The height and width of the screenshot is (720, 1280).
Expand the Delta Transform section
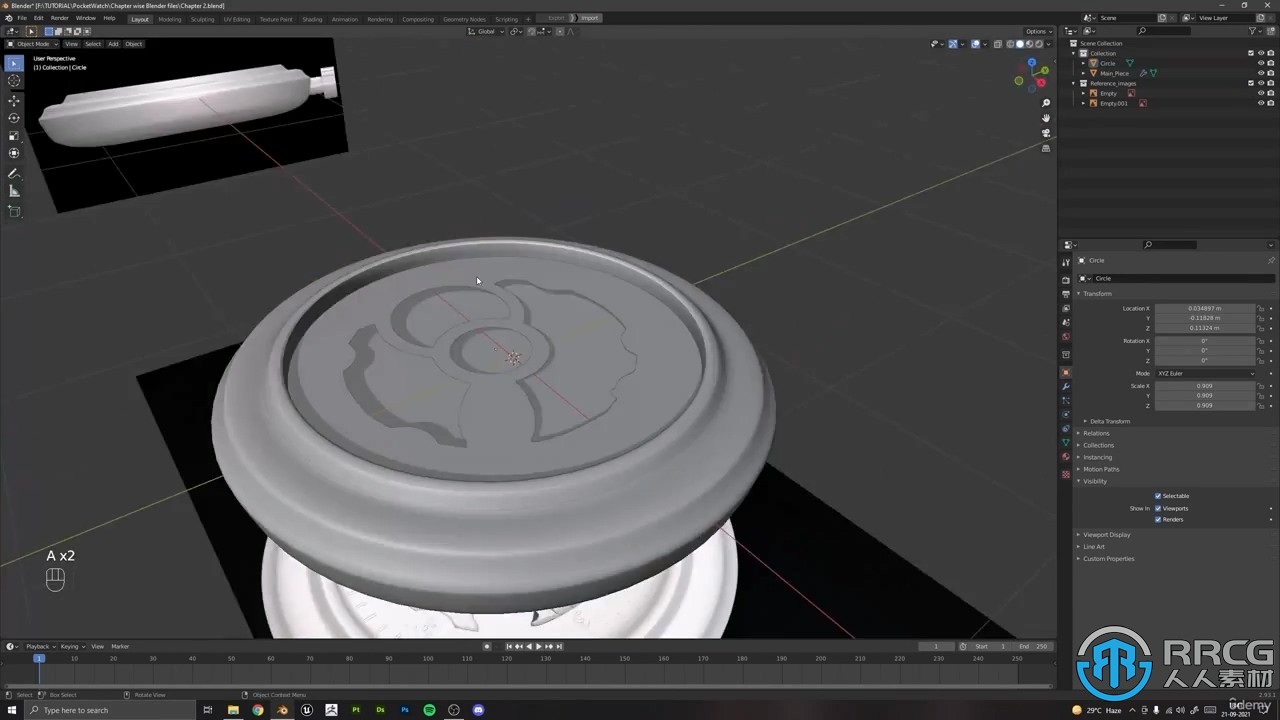point(1108,421)
